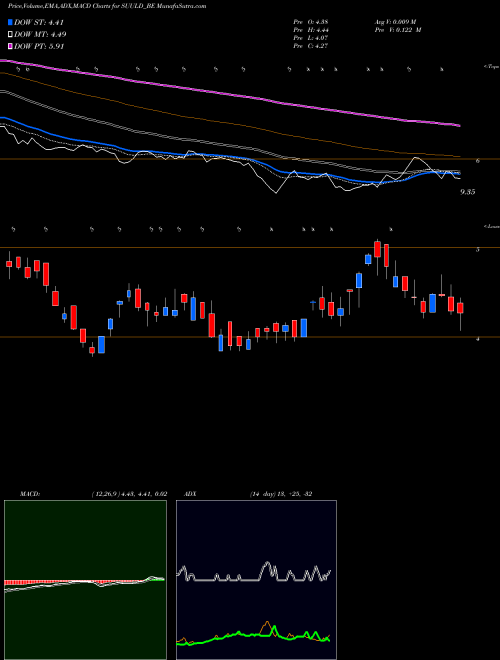Click the highest red candlestick near level 5
This screenshot has width=500, height=660.
coord(378,249)
